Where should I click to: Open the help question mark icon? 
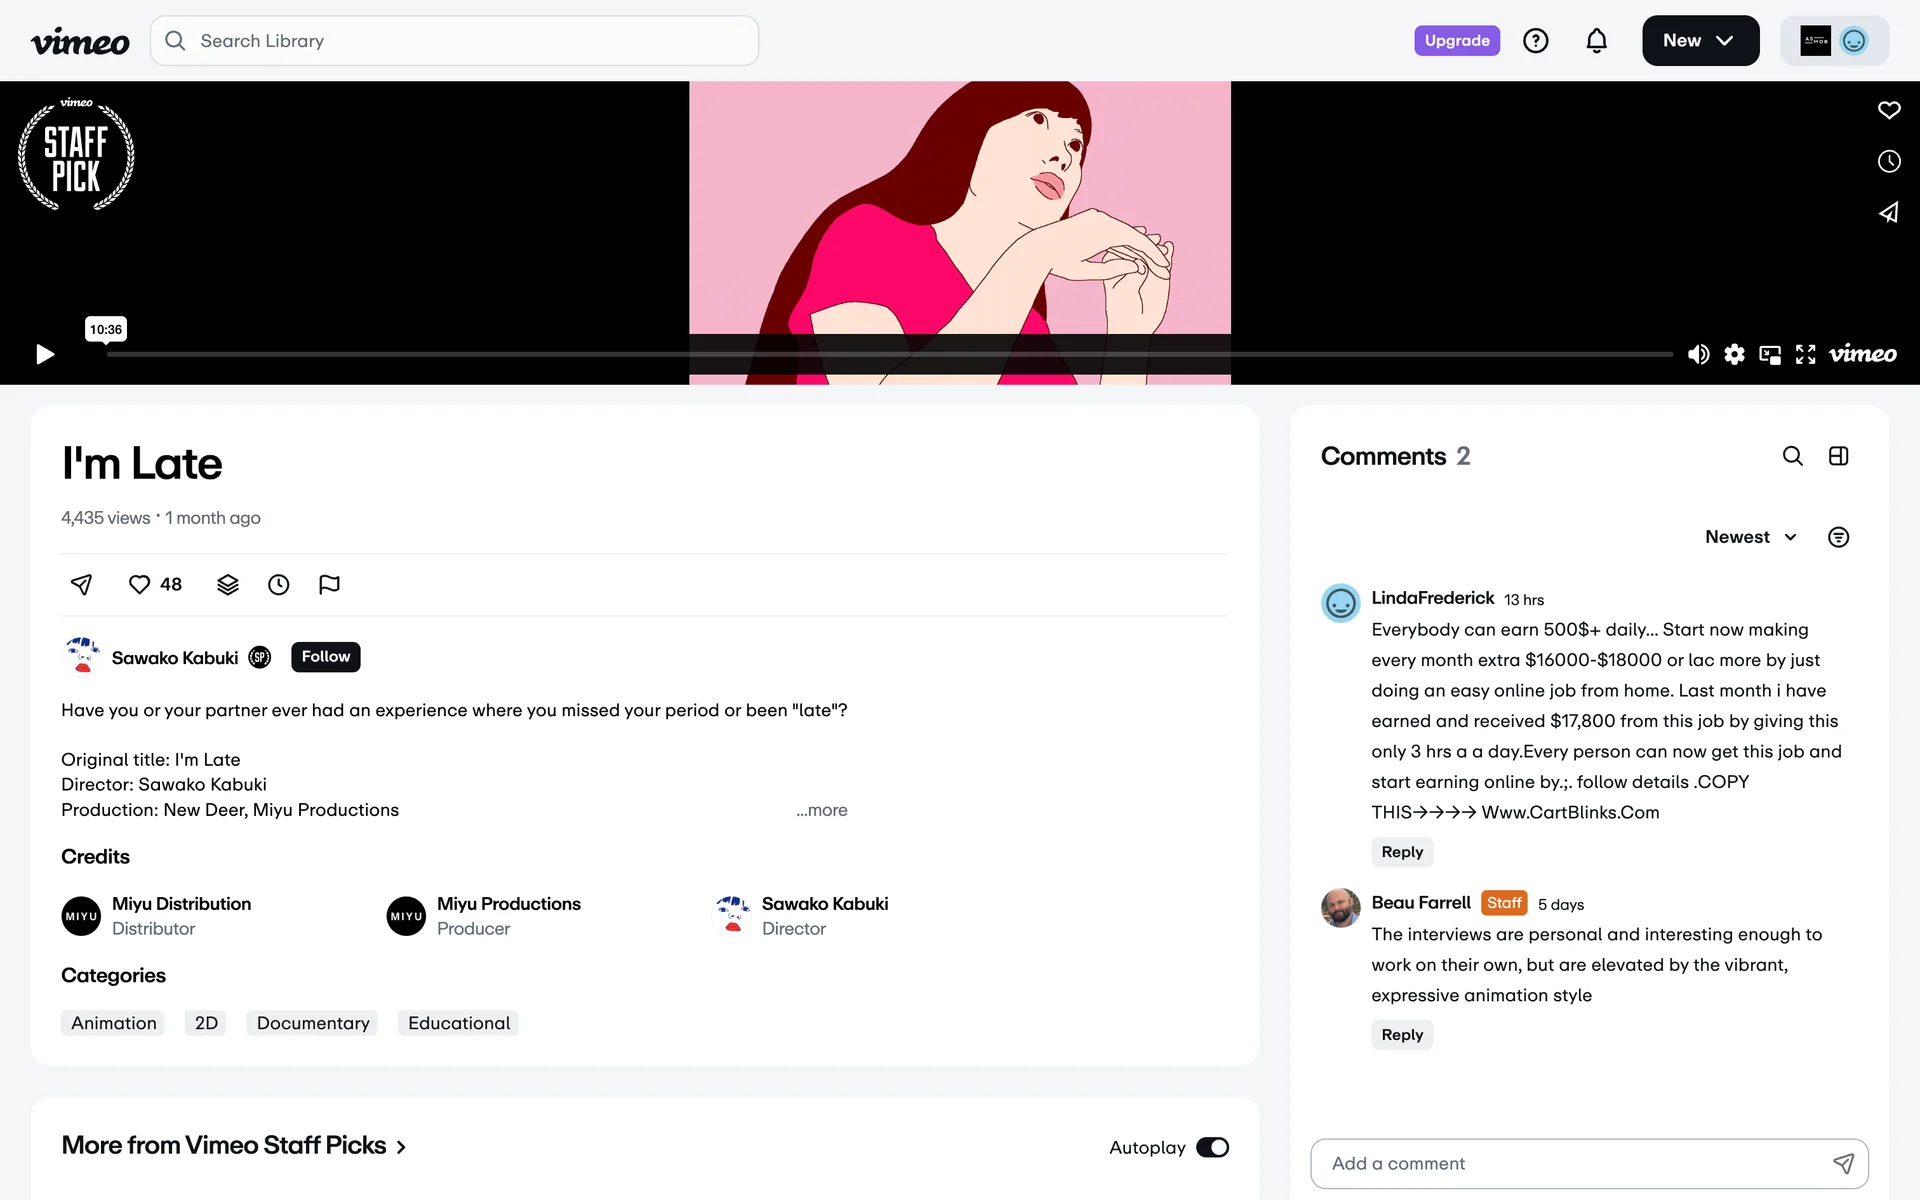1535,41
